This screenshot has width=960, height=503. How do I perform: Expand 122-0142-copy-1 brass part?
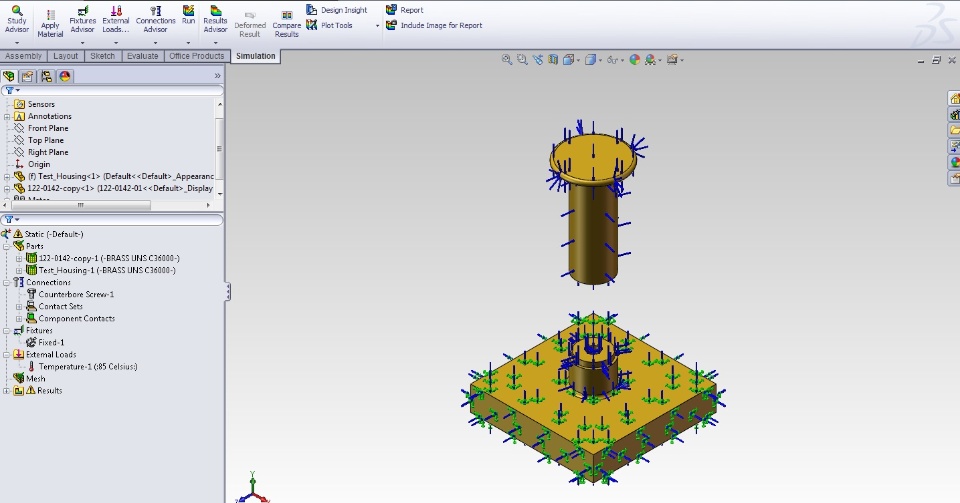19,258
